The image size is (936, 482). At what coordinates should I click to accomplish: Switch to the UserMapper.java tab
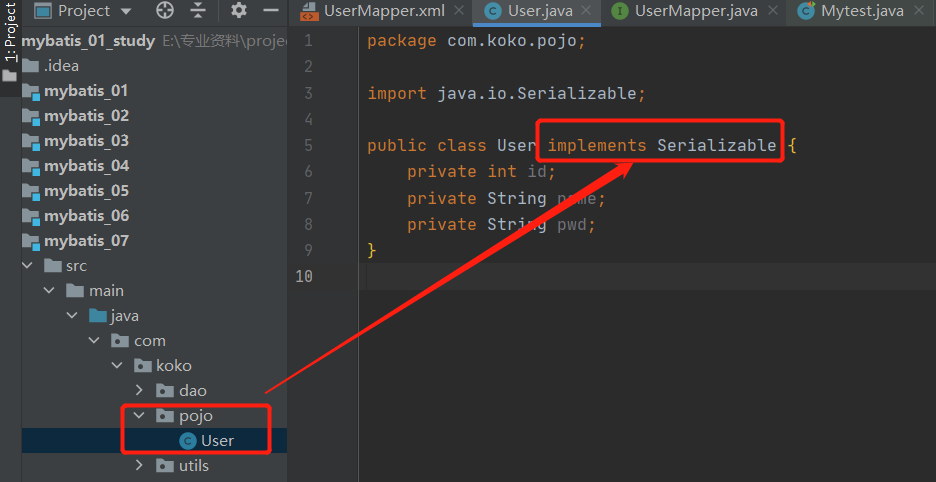[696, 11]
